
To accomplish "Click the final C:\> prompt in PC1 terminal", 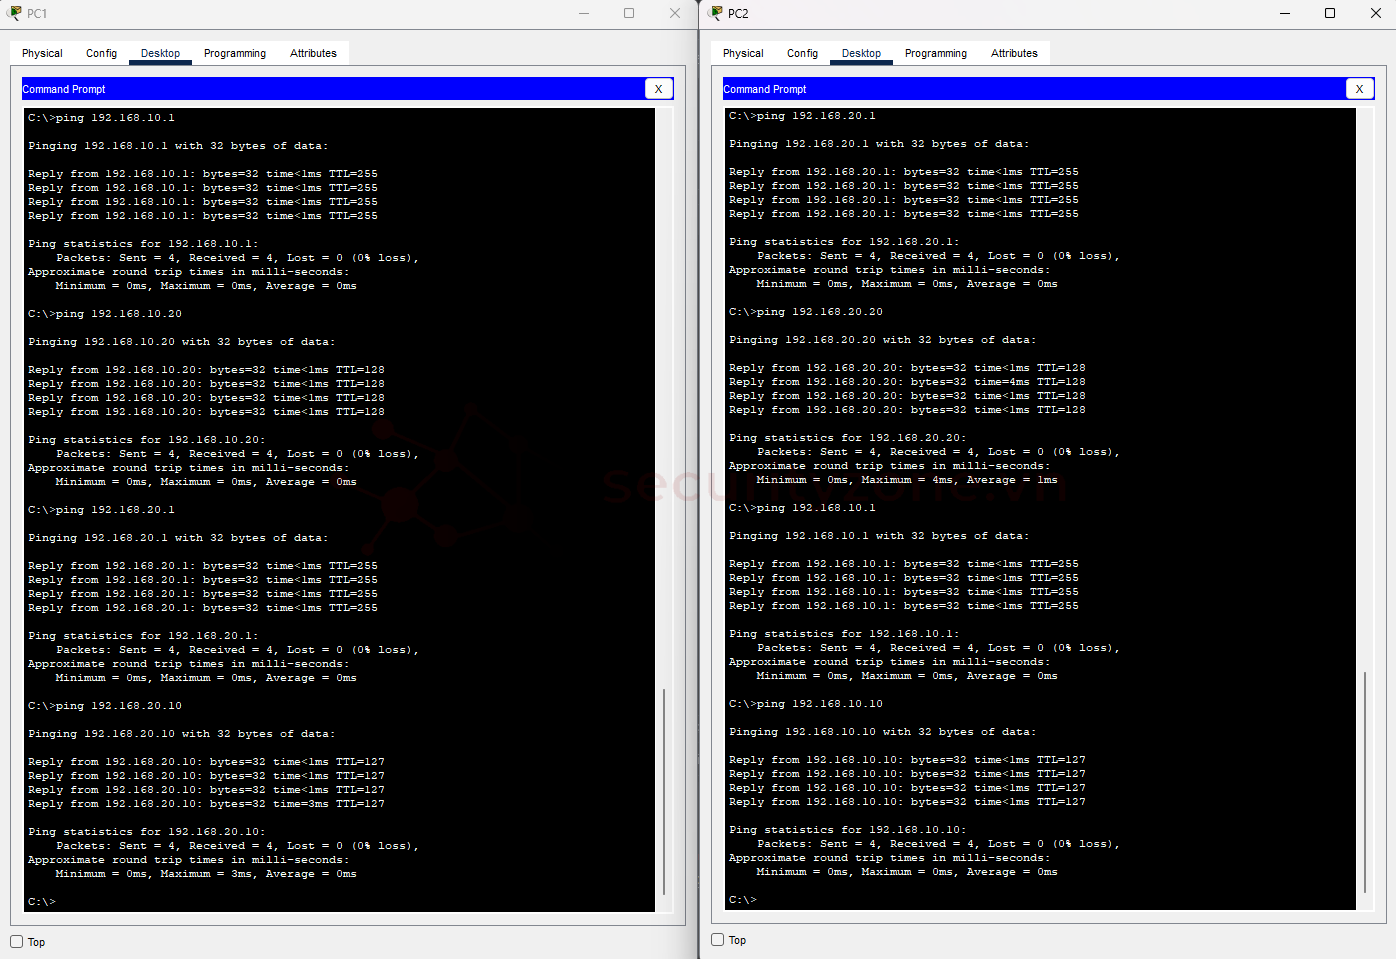I will (42, 902).
